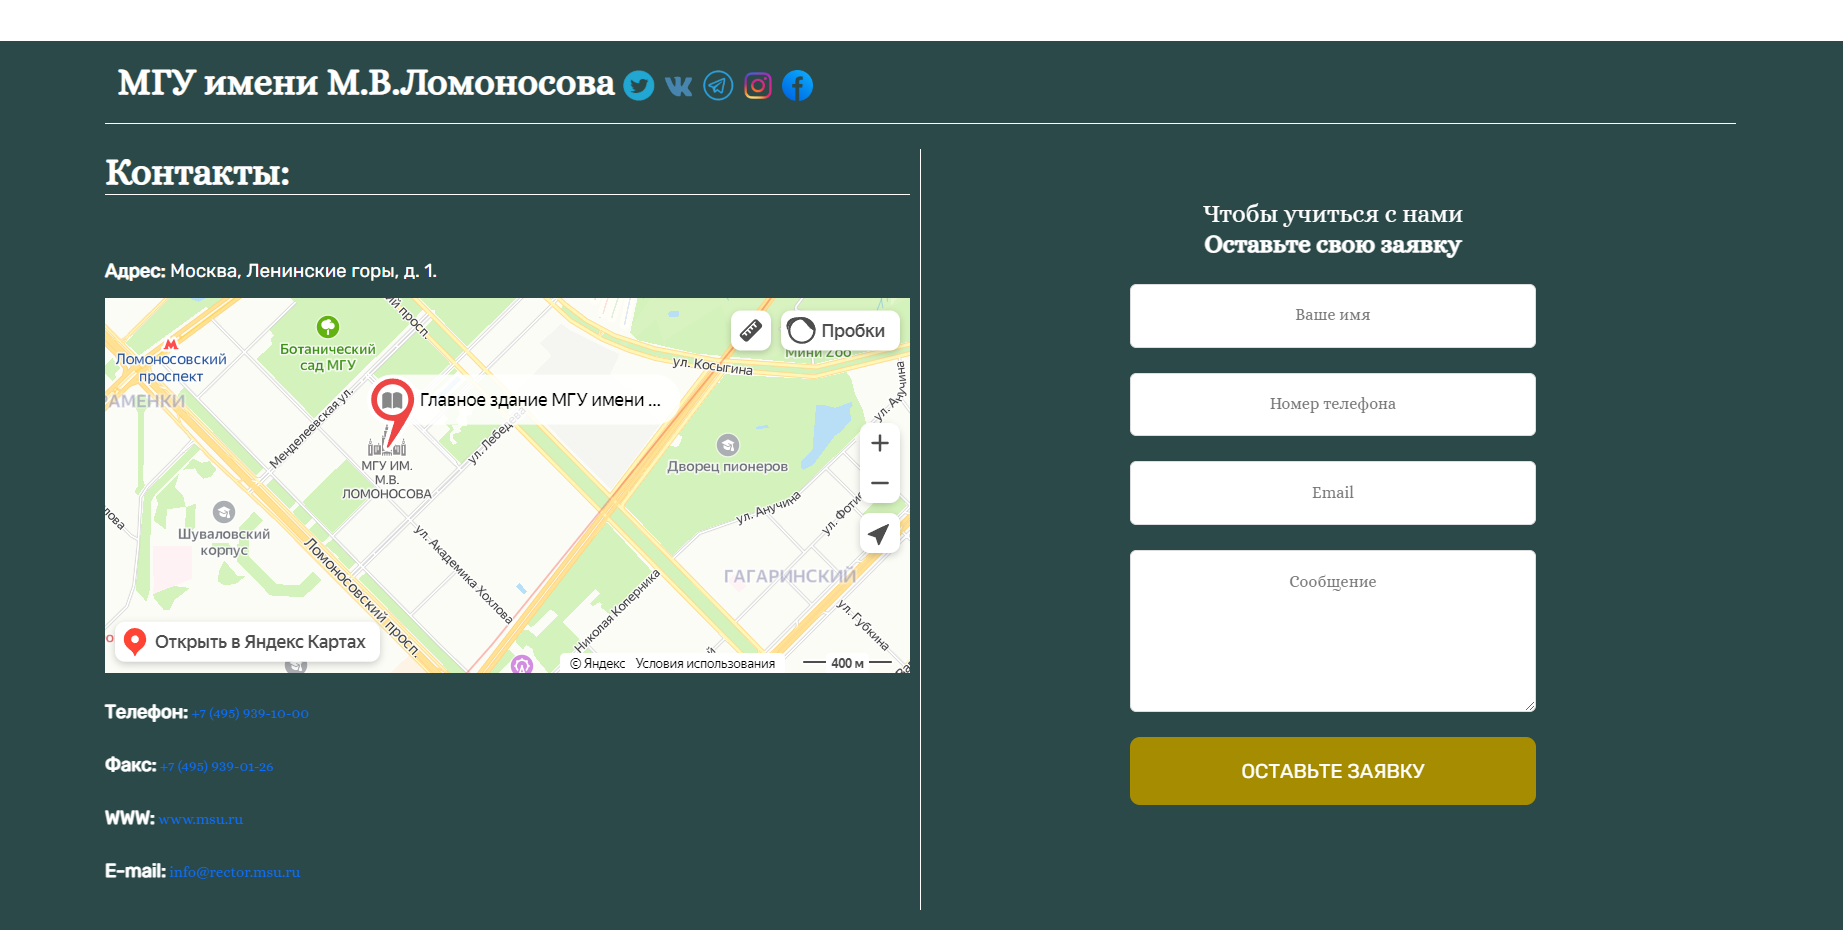
Task: Click the Главное здание МГУ balloon label
Action: [540, 400]
